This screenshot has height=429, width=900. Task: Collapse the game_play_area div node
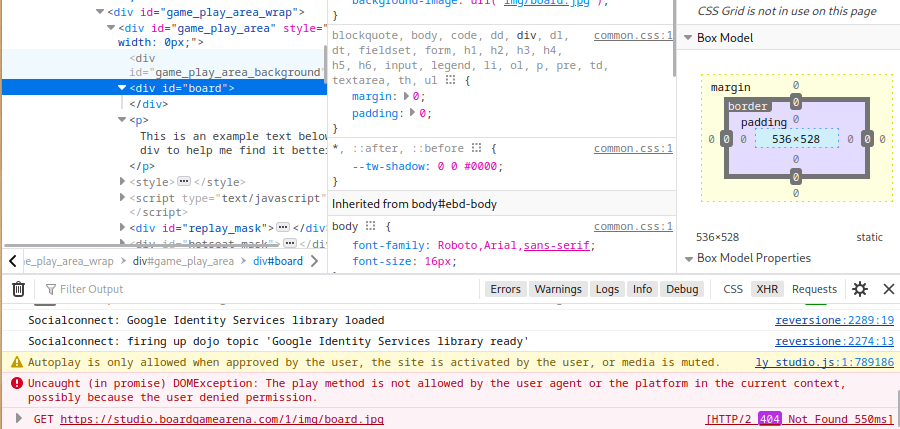(111, 28)
